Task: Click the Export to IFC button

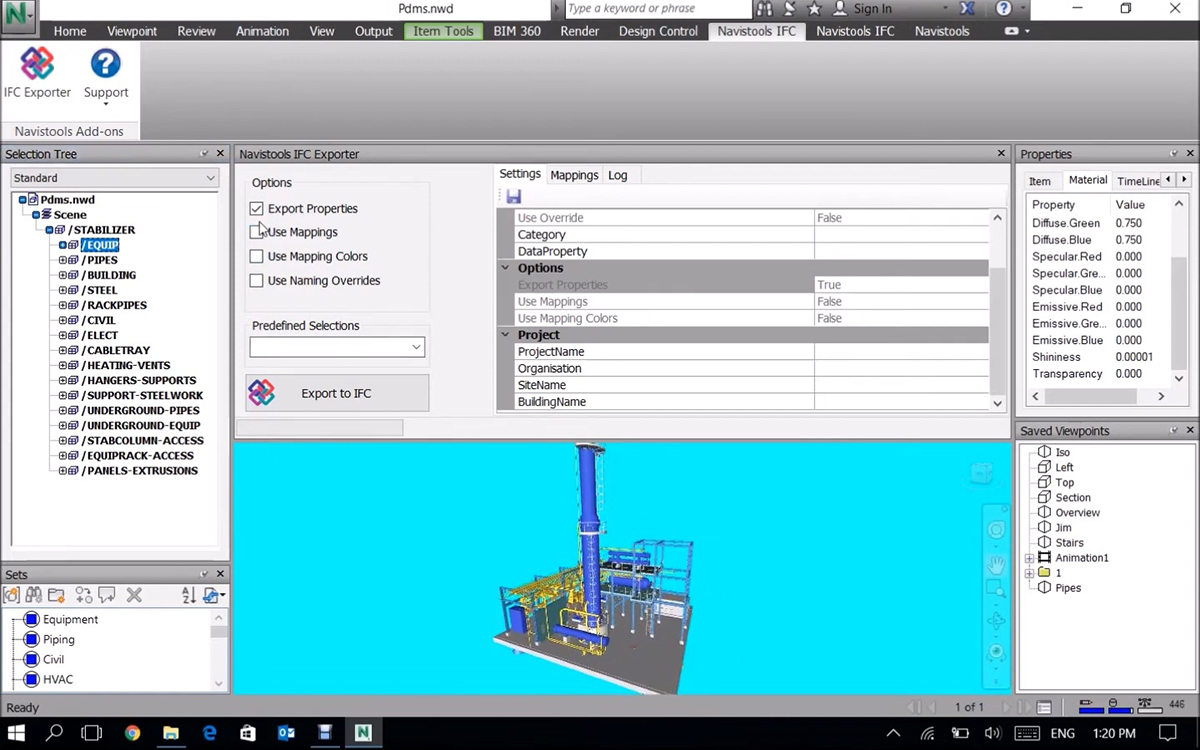Action: pos(337,393)
